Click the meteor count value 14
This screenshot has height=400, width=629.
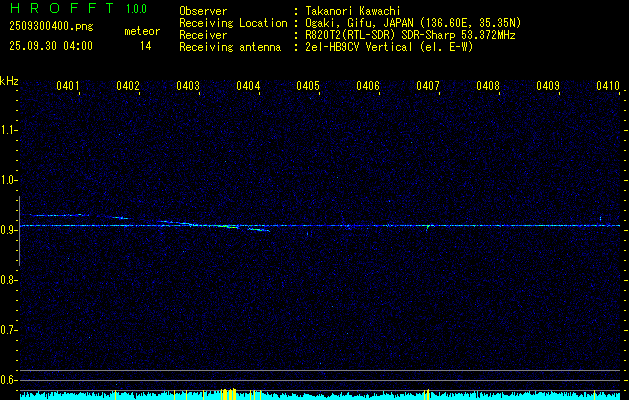[145, 46]
